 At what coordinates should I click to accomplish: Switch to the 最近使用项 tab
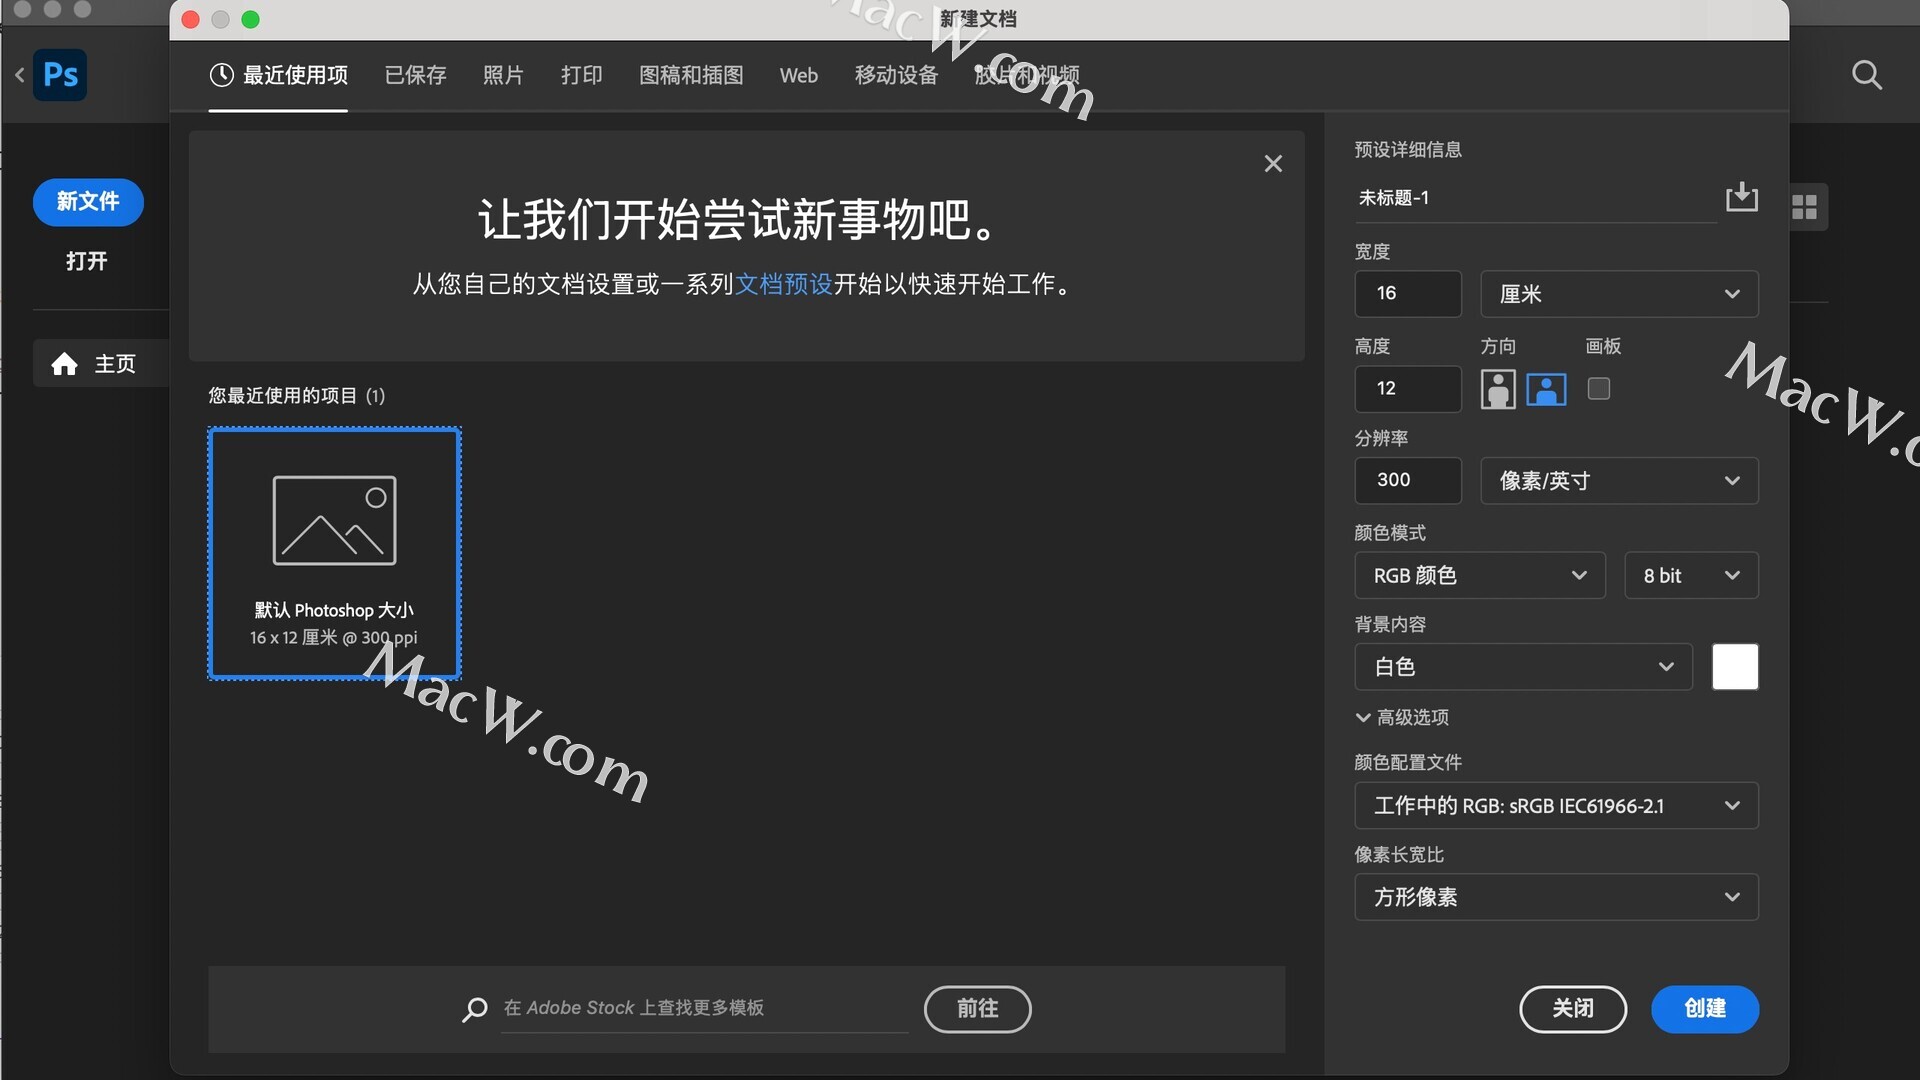(x=278, y=75)
